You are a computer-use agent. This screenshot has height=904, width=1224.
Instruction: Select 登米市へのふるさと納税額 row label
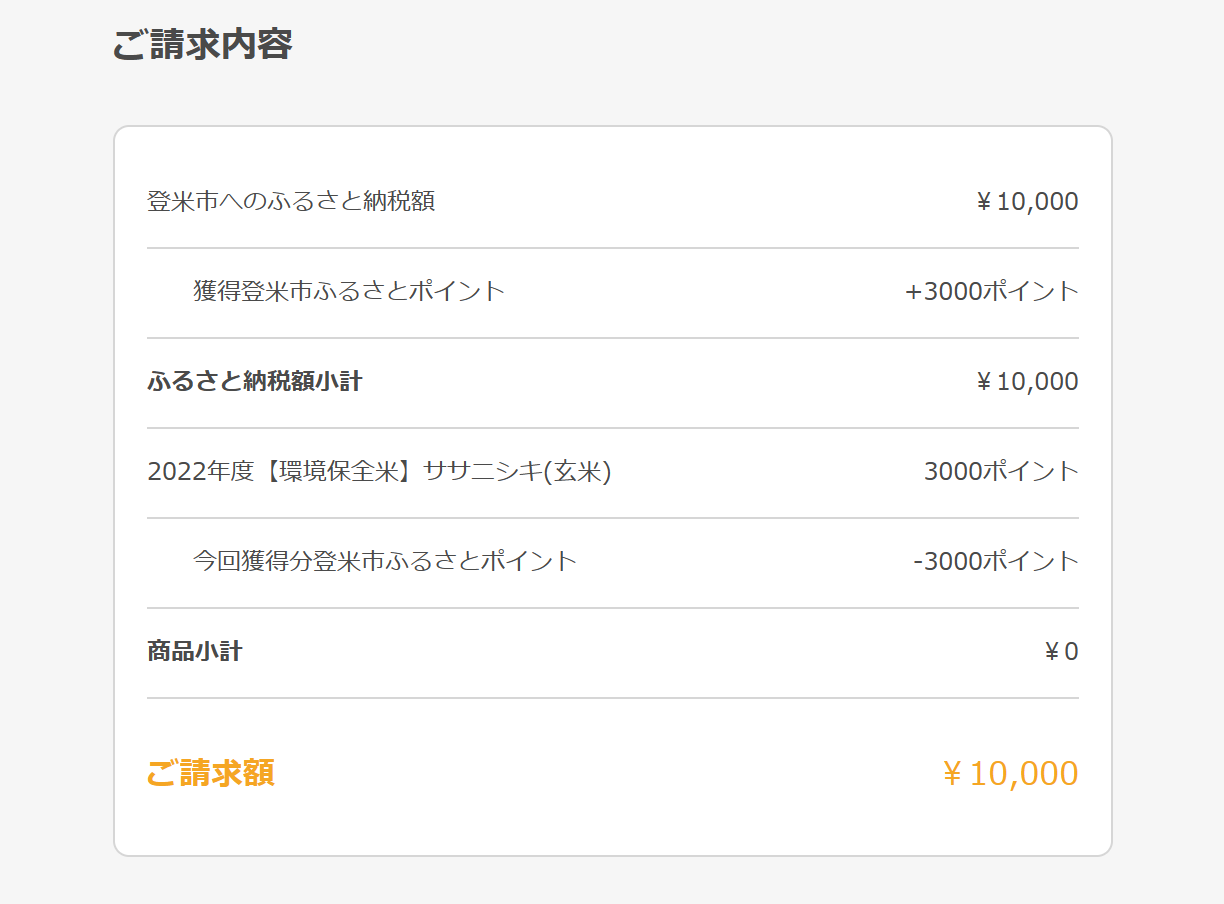click(x=291, y=202)
